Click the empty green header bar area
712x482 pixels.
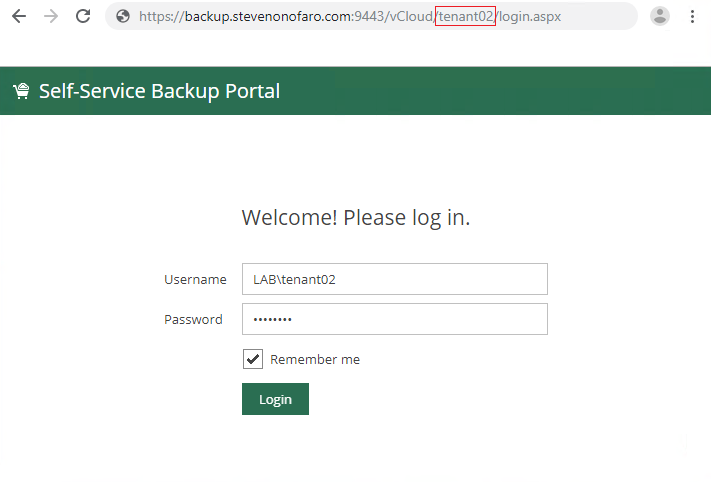500,92
